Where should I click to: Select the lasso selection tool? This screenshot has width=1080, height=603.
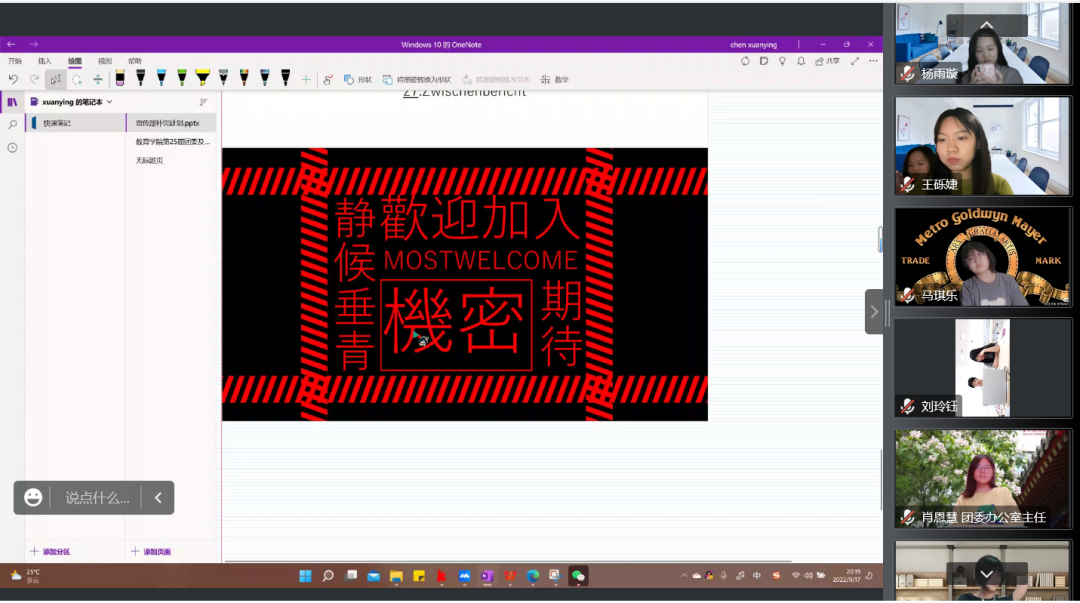76,79
